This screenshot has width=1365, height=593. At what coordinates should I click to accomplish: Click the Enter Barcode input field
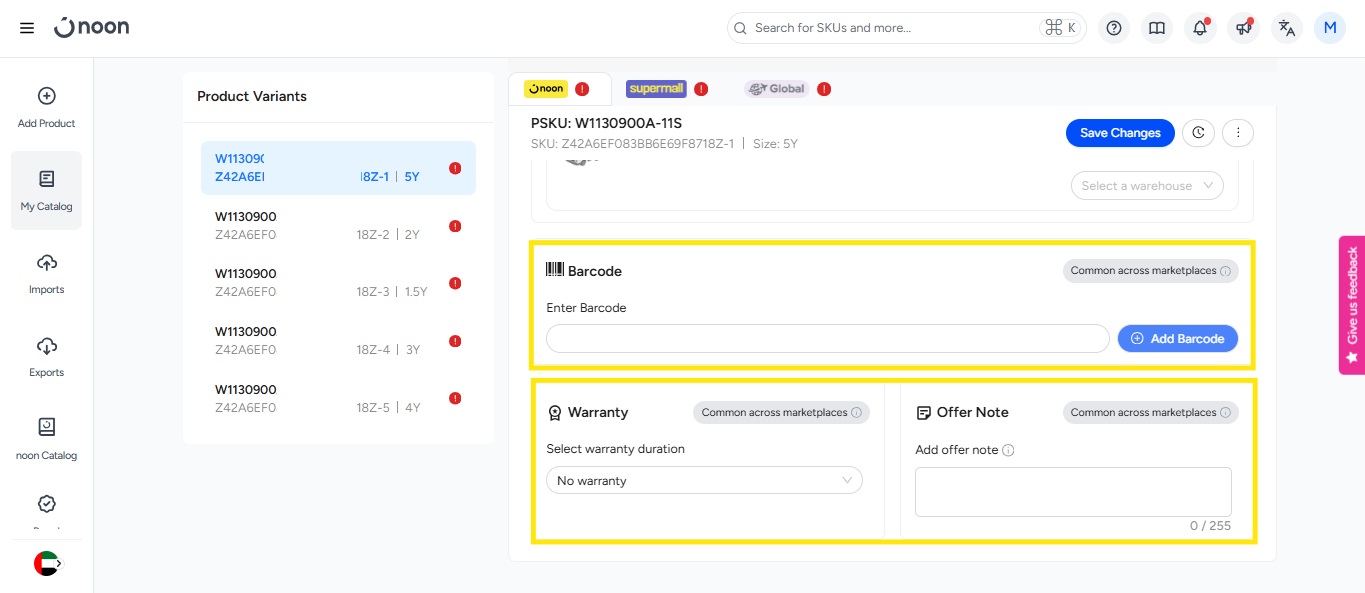click(x=827, y=339)
